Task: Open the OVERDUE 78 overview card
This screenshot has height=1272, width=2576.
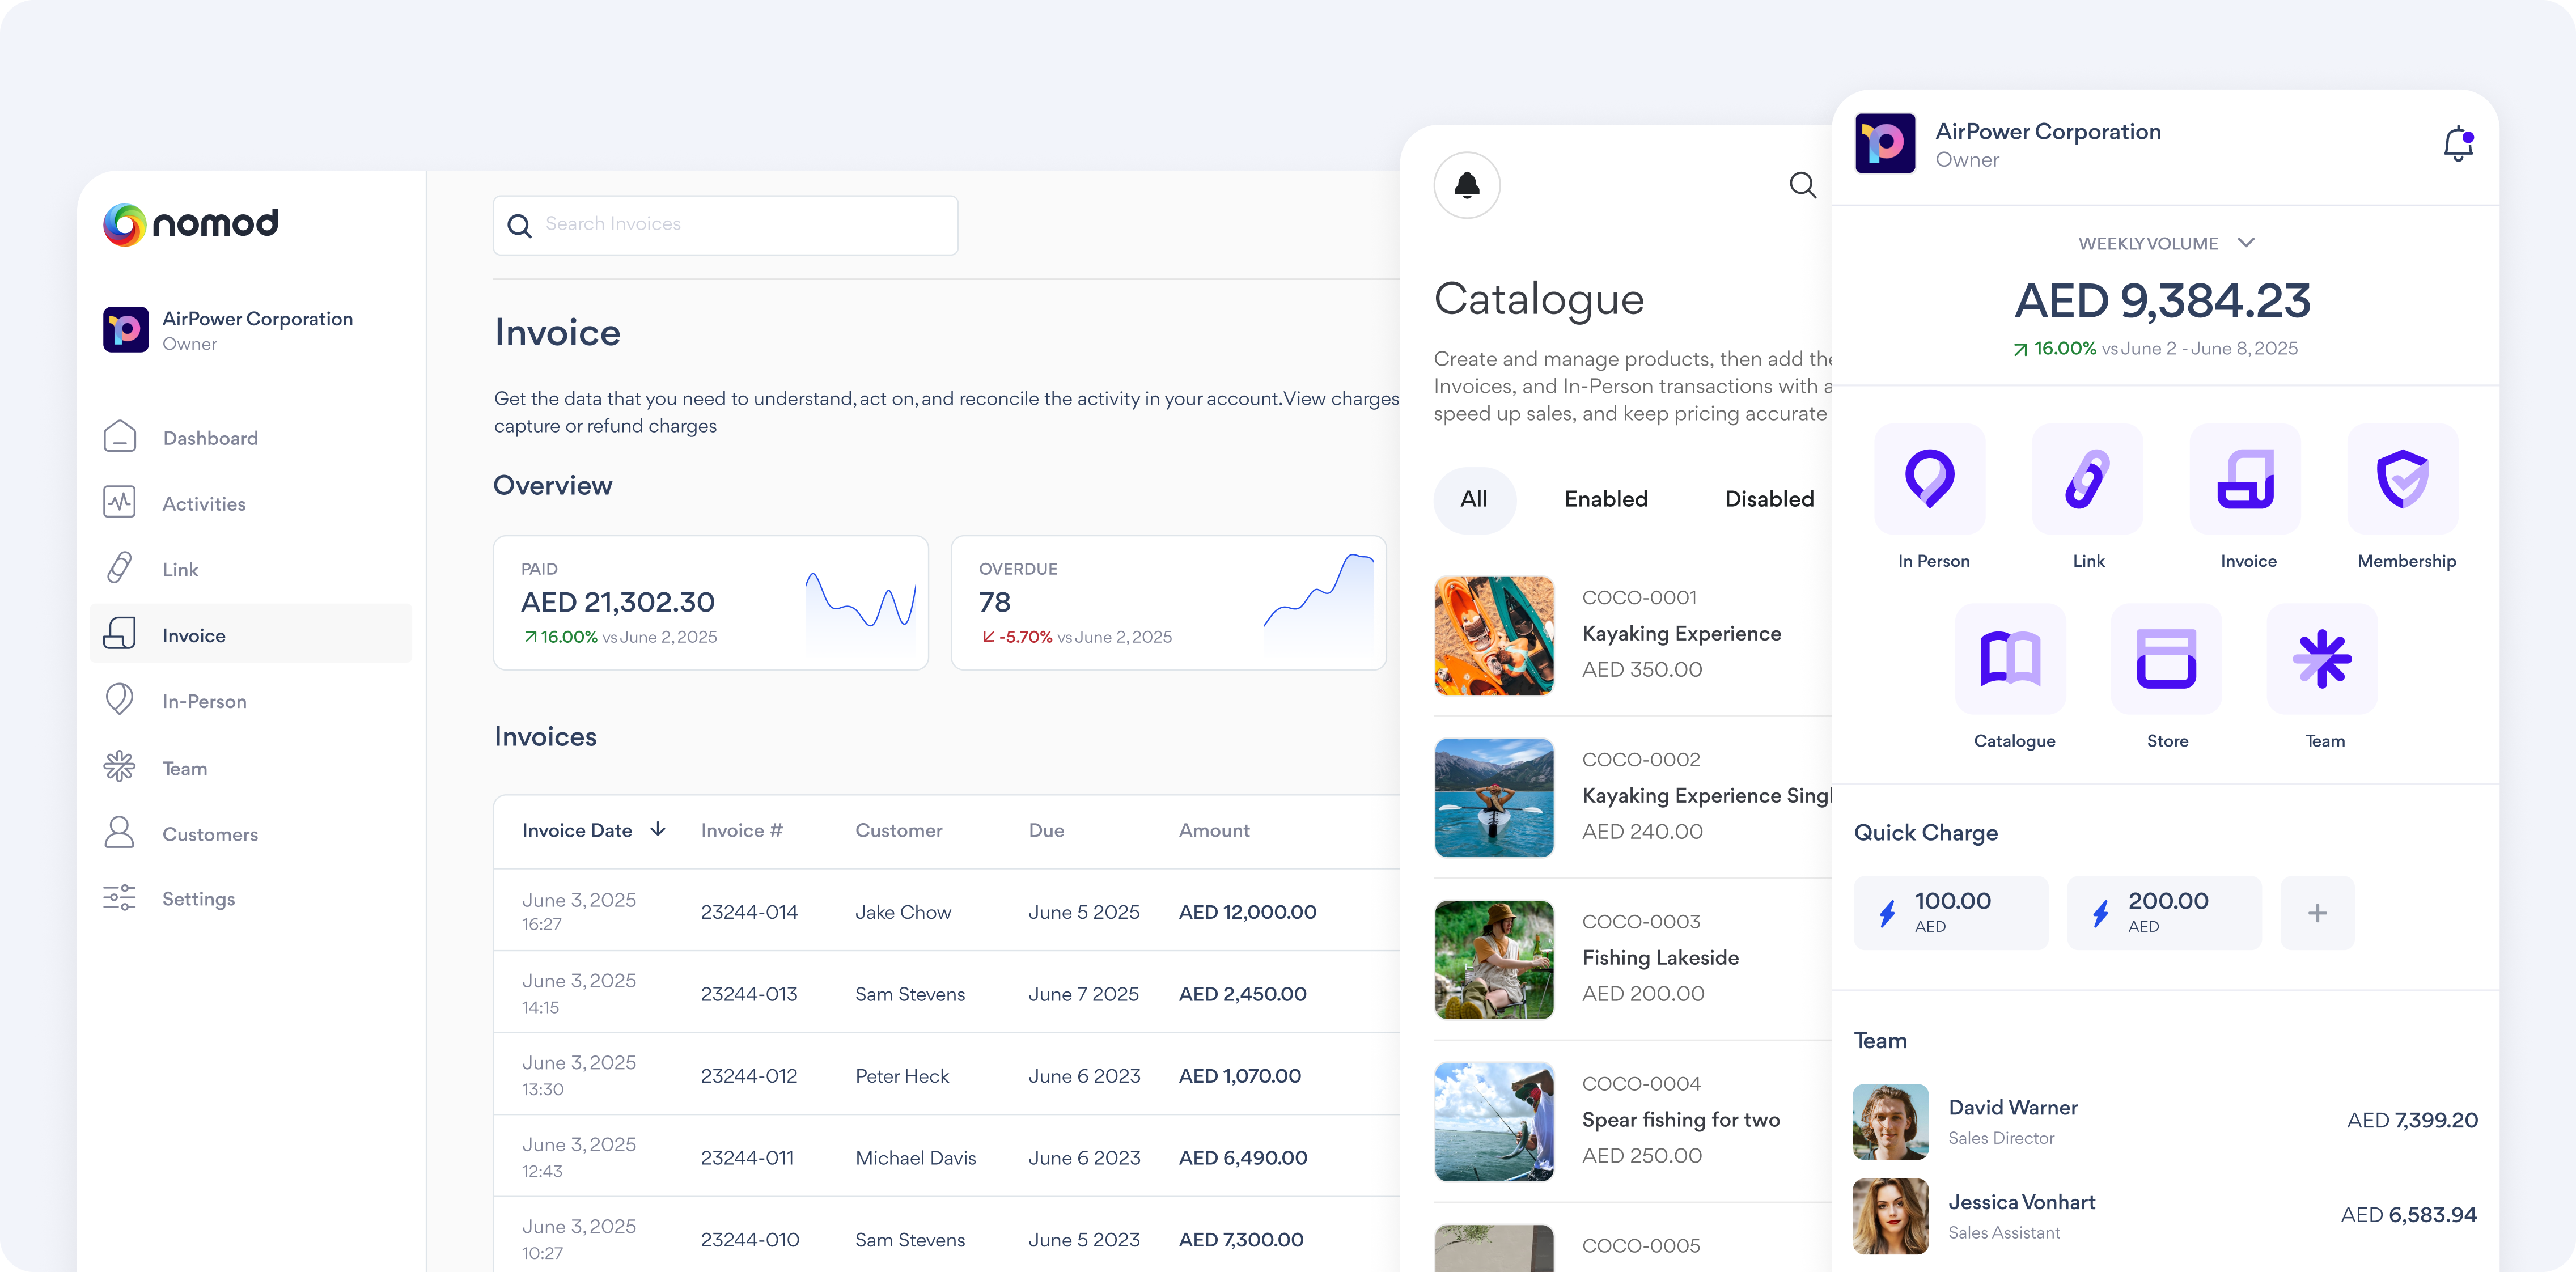Action: (1168, 603)
